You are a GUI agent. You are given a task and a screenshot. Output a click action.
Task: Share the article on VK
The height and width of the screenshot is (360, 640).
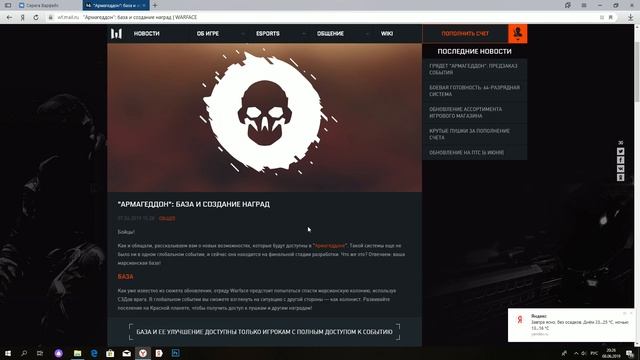click(620, 169)
